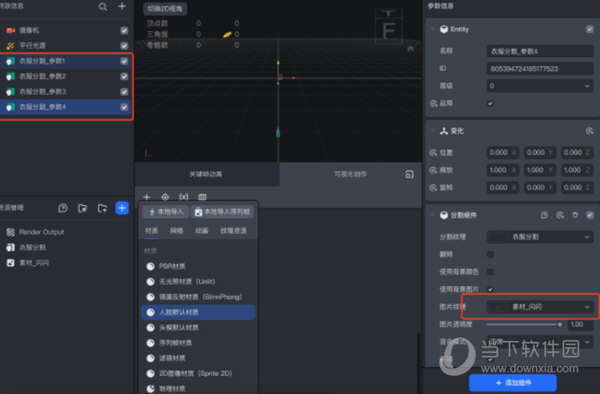The height and width of the screenshot is (394, 600).
Task: Click the keyframe icon next to 旋转
Action: (433, 188)
